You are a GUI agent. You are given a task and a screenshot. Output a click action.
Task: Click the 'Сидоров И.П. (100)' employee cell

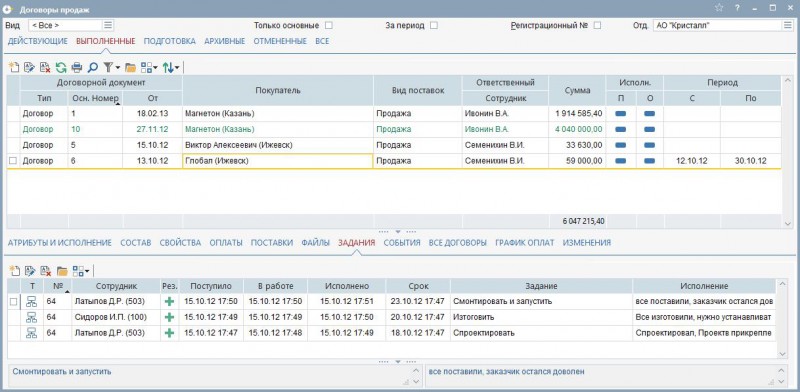[116, 317]
